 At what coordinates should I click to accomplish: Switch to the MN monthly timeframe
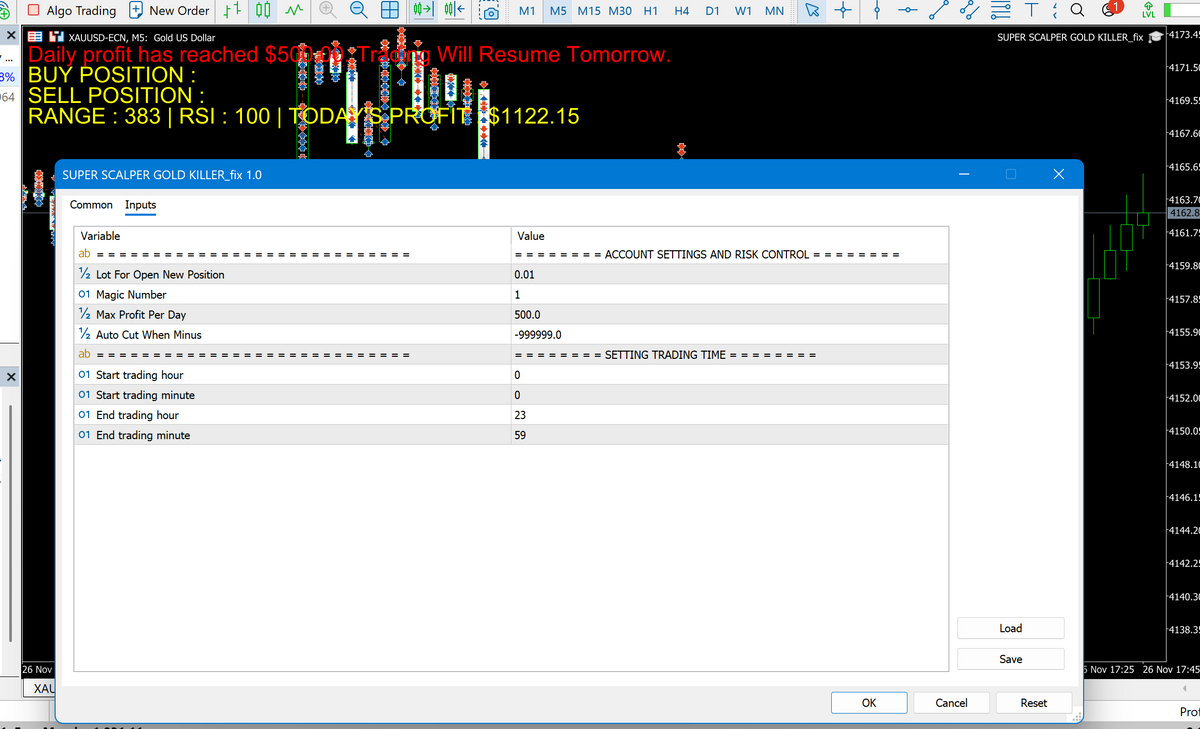coord(774,11)
